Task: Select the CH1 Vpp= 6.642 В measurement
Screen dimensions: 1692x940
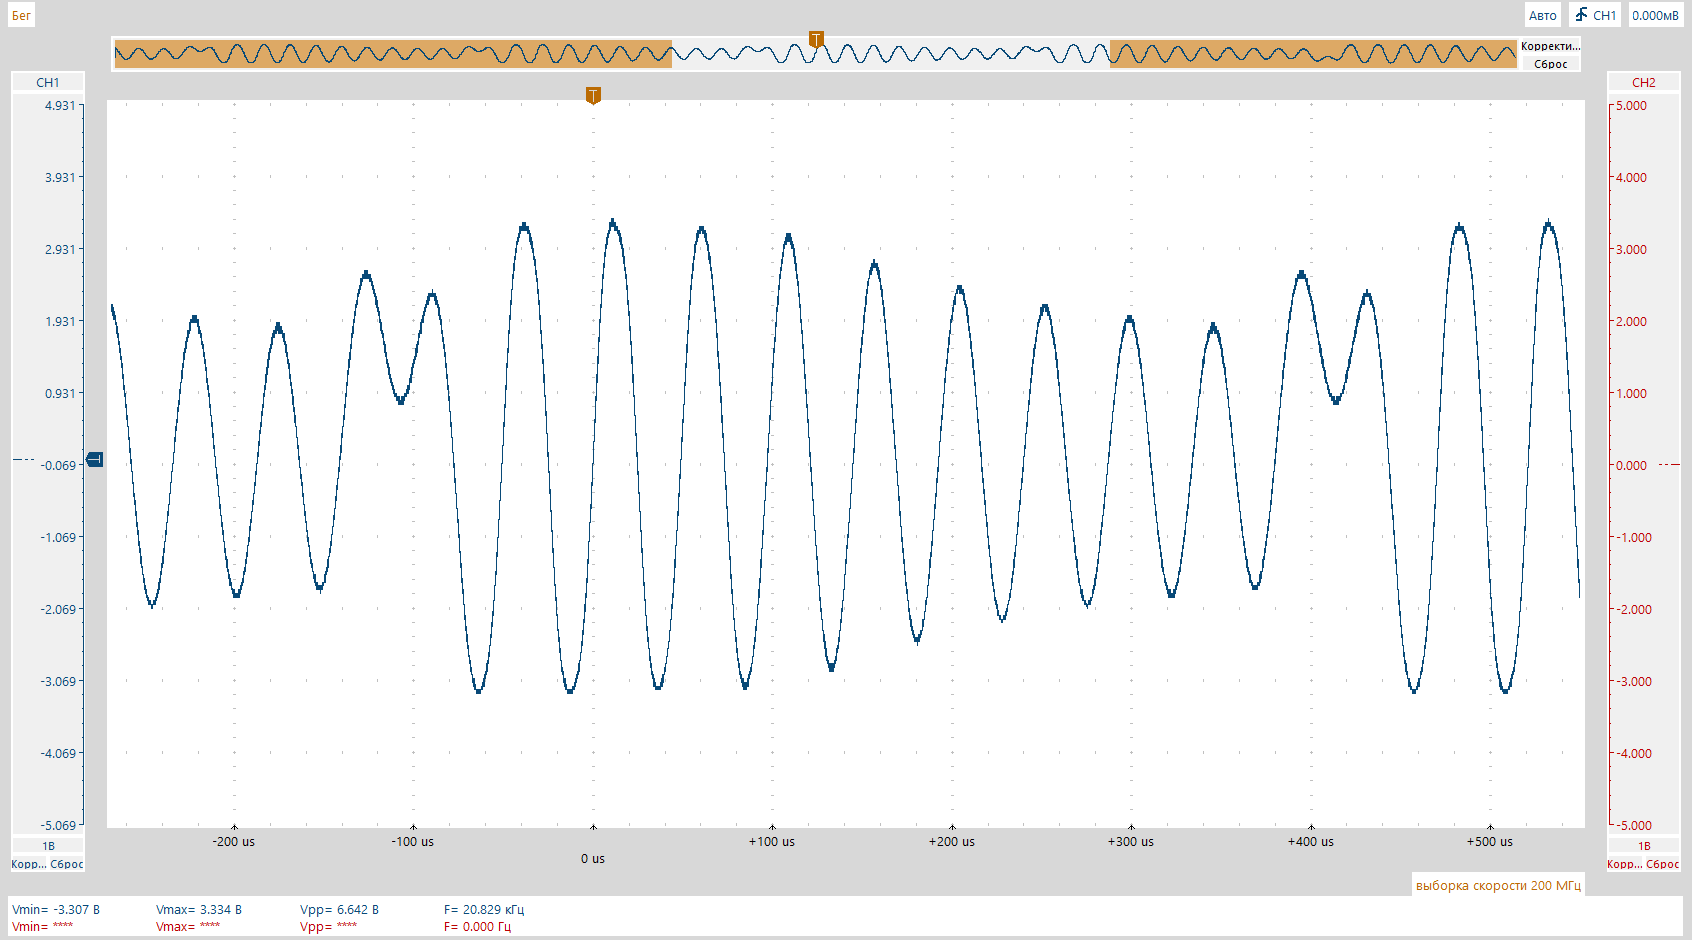Action: tap(340, 909)
